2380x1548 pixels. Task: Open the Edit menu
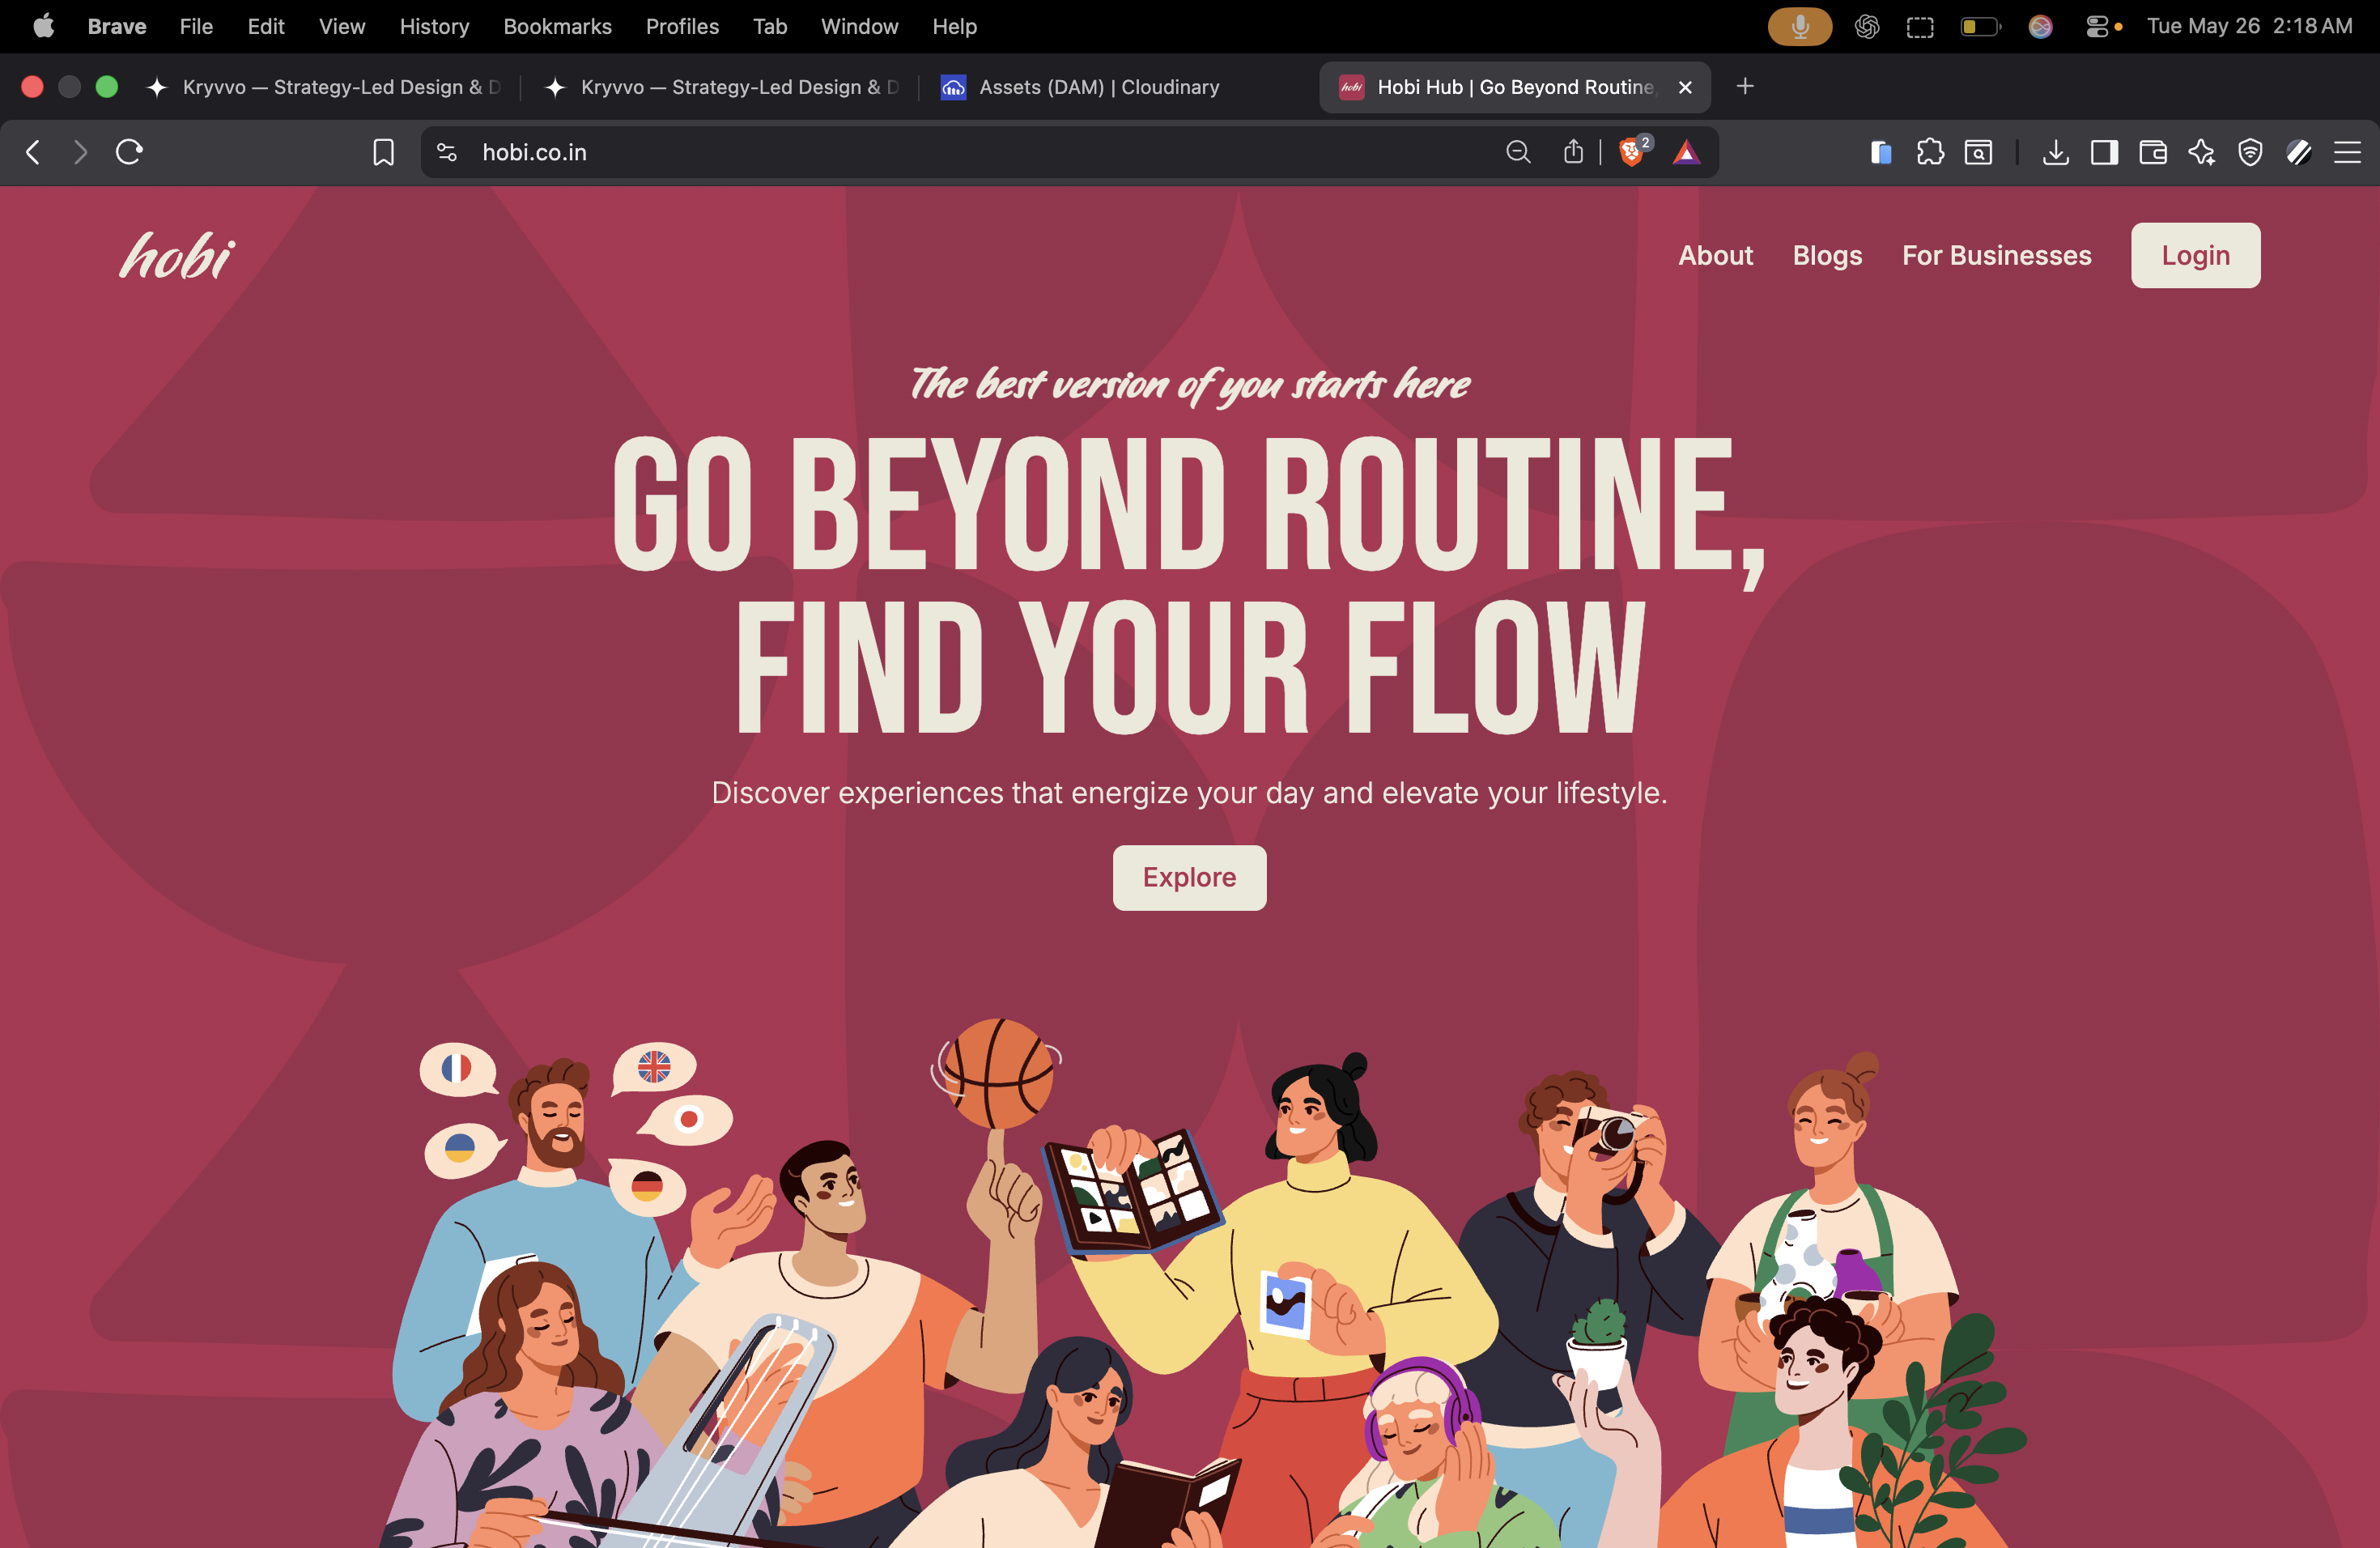pyautogui.click(x=266, y=26)
